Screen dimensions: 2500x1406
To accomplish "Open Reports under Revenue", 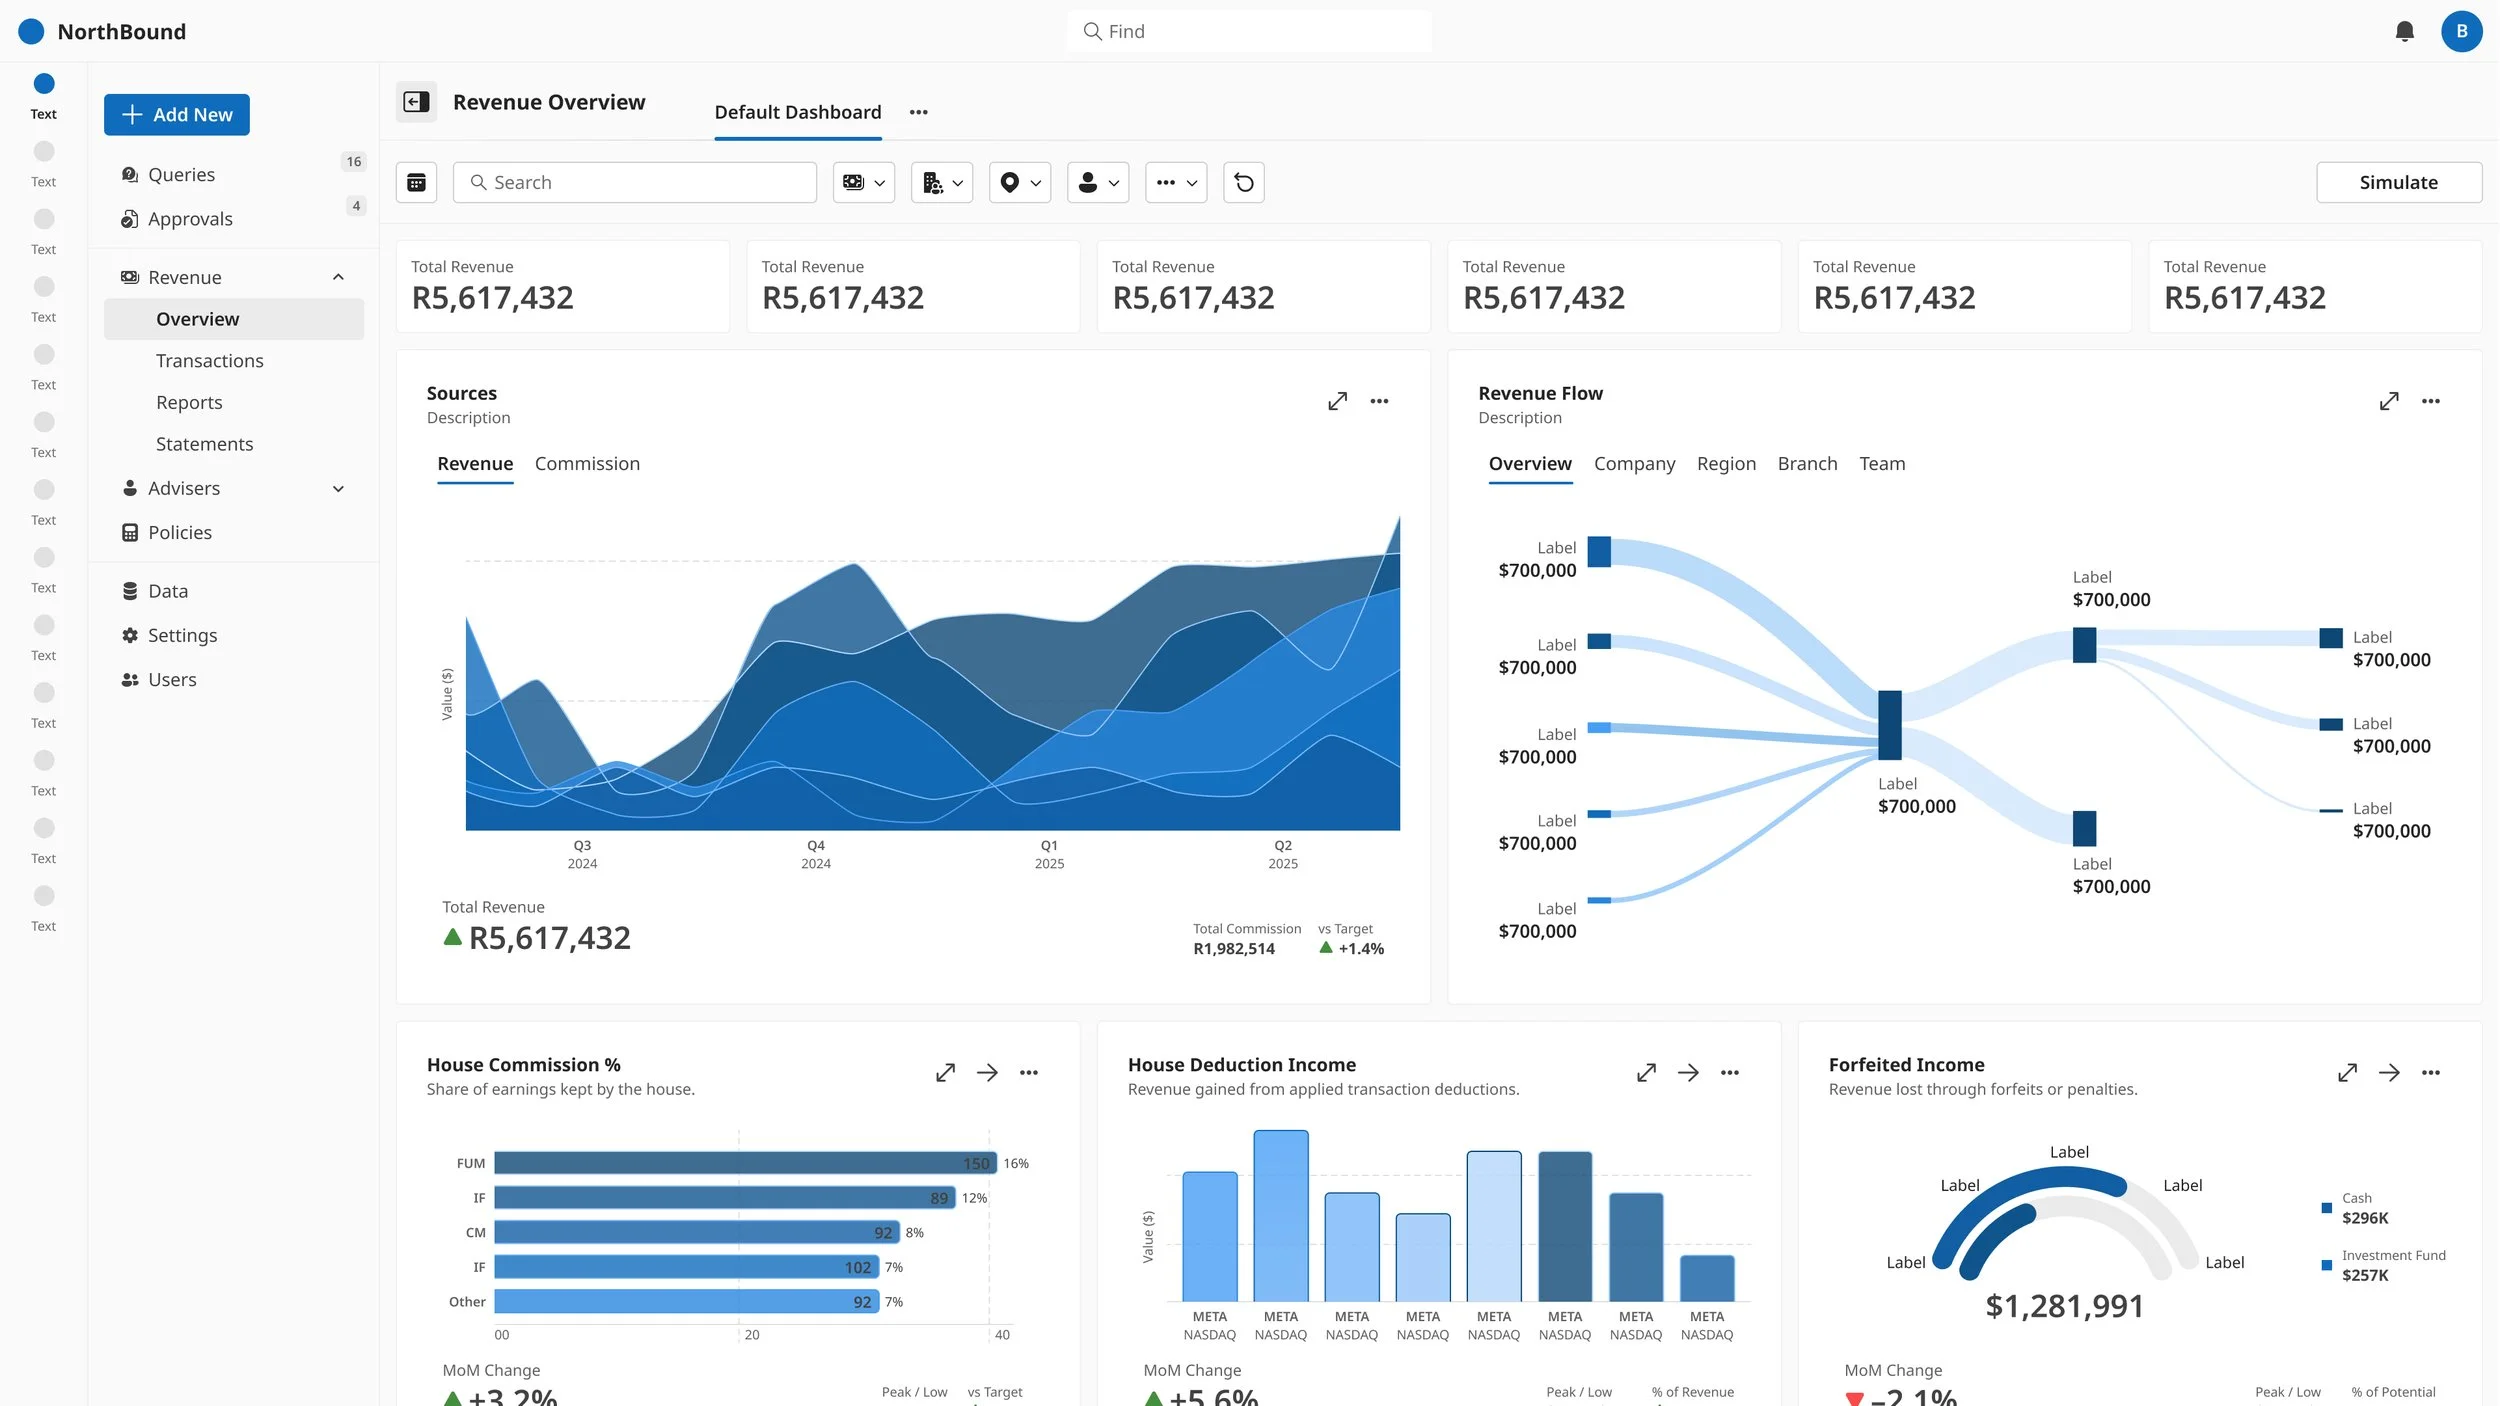I will 234,403.
